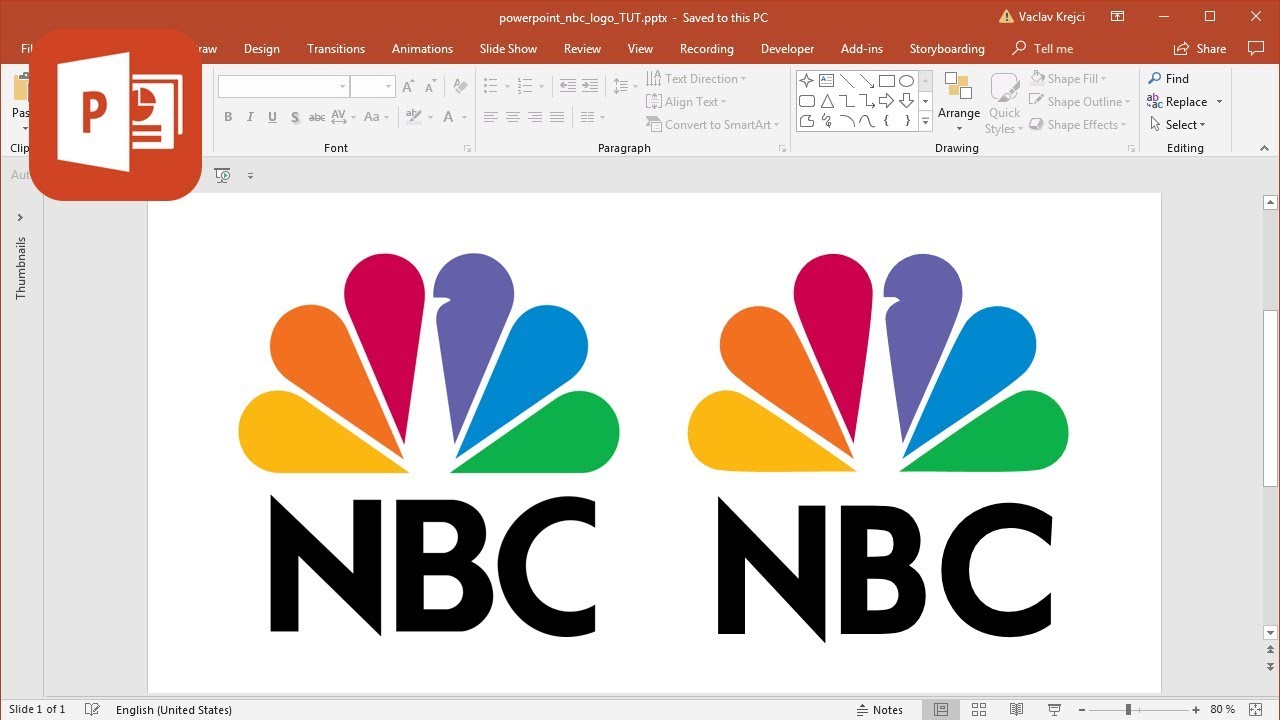Start Slide Show from status bar
This screenshot has width=1280, height=720.
click(1054, 709)
